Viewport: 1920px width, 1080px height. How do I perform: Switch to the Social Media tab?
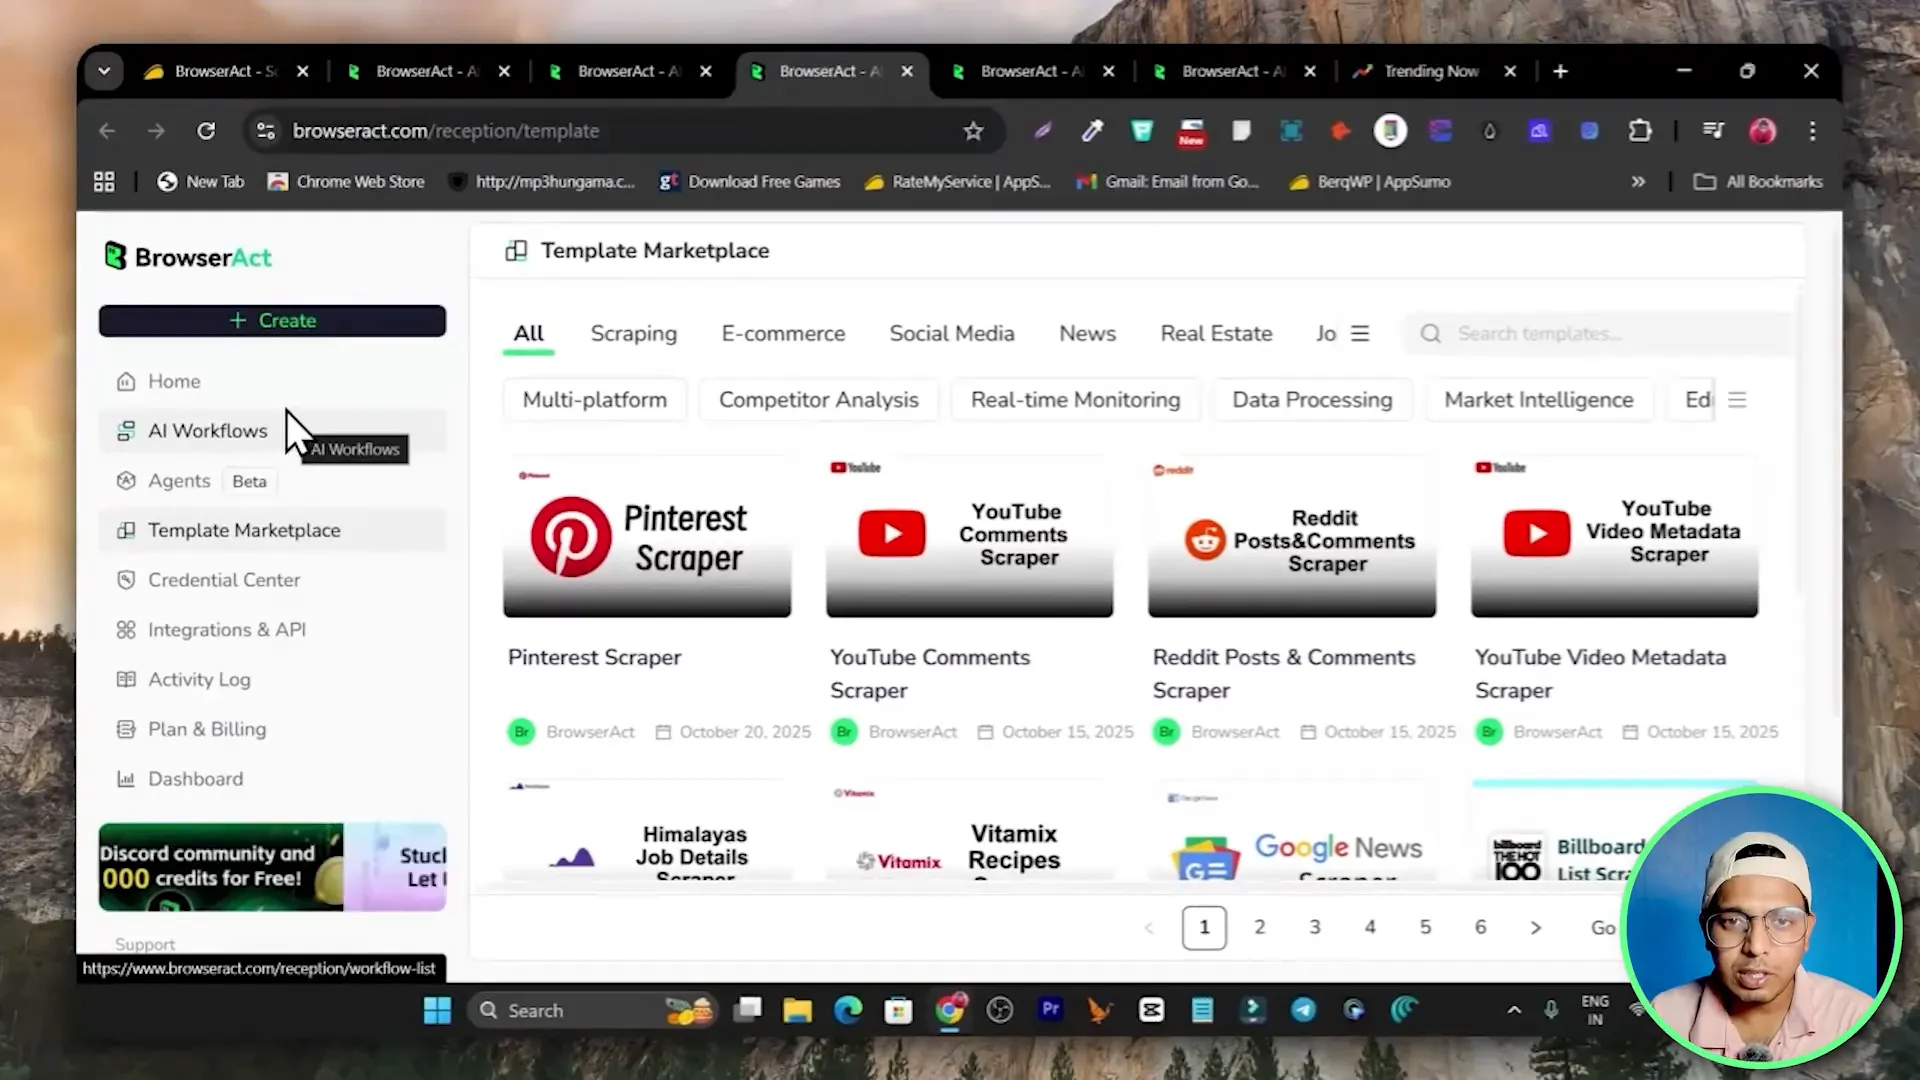[951, 333]
